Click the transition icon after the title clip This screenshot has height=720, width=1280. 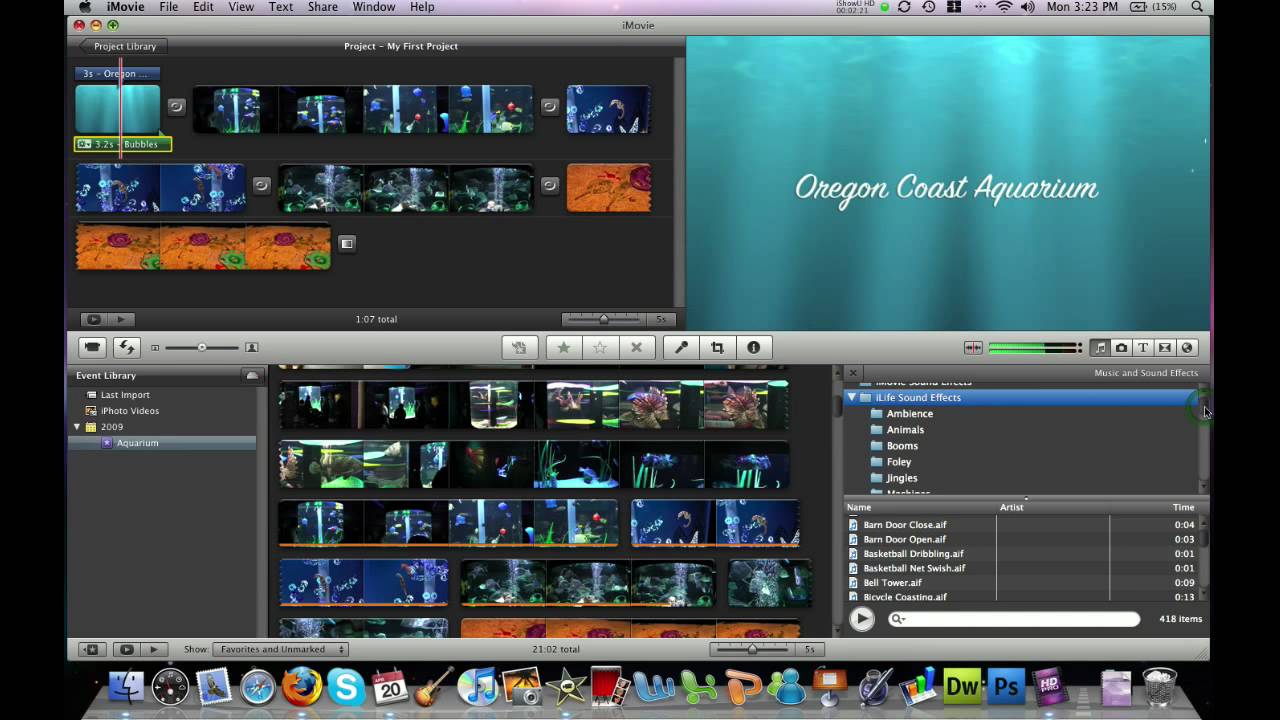pos(176,106)
